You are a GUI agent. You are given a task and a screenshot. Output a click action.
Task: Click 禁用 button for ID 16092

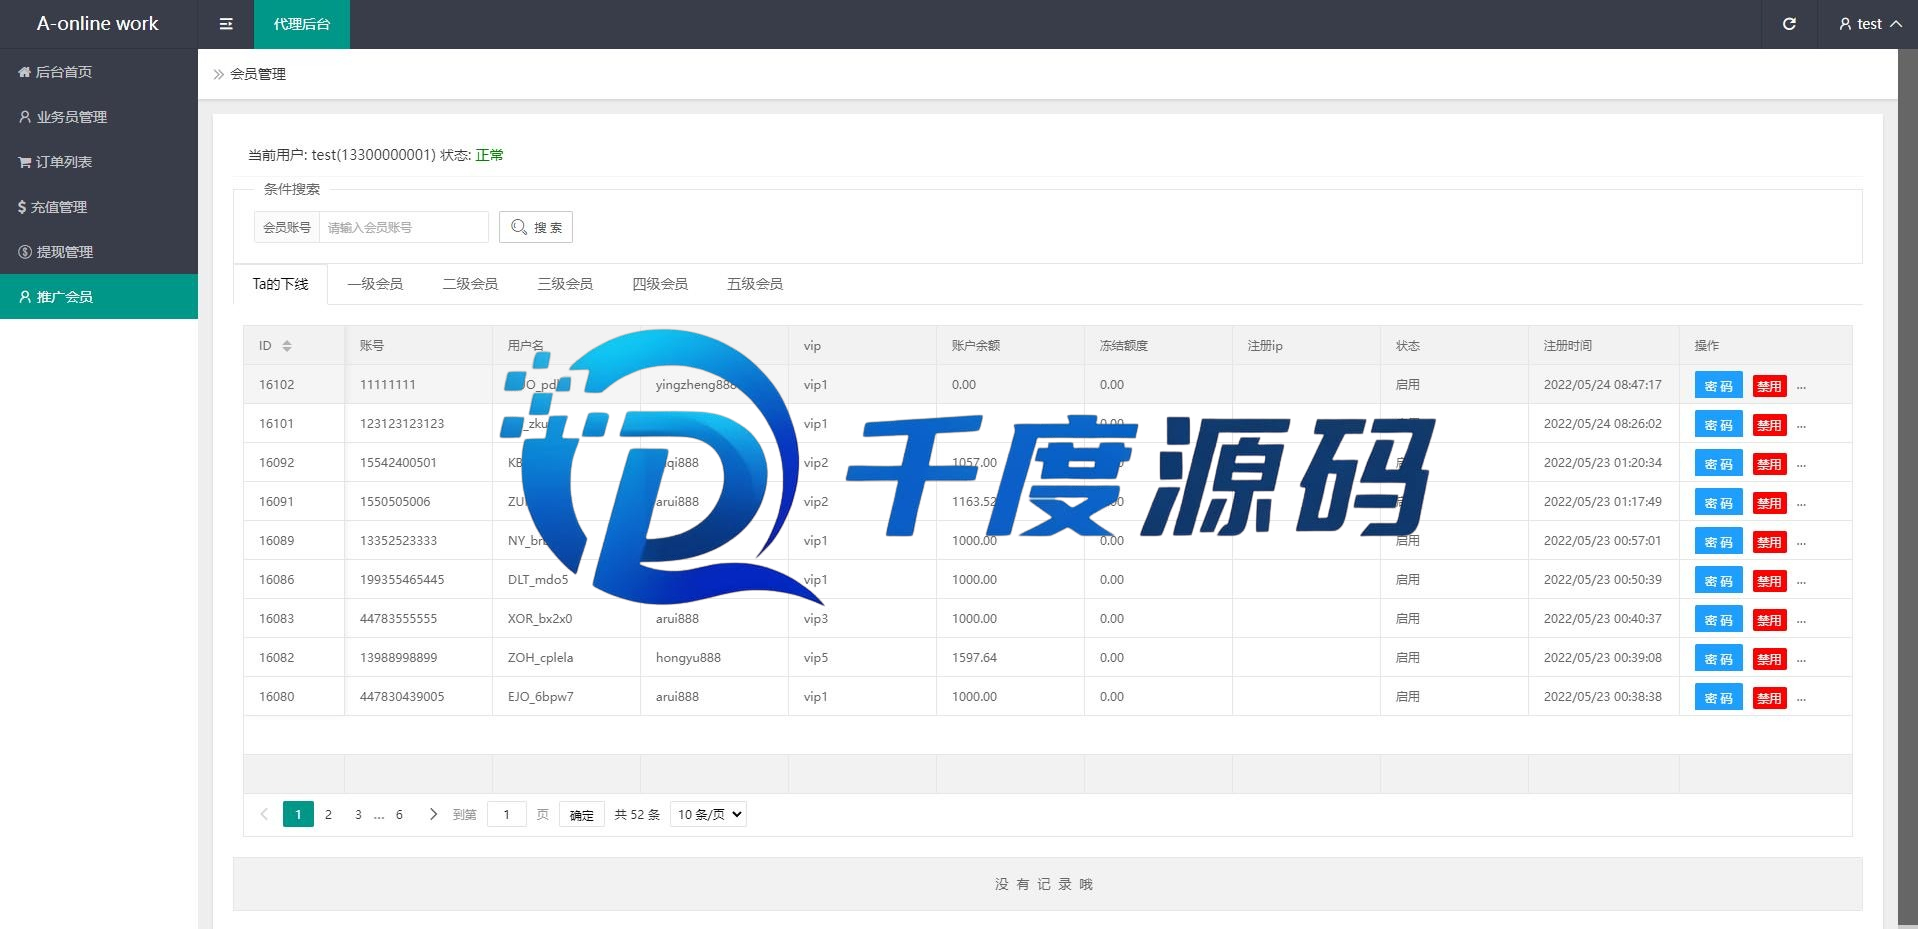coord(1769,464)
